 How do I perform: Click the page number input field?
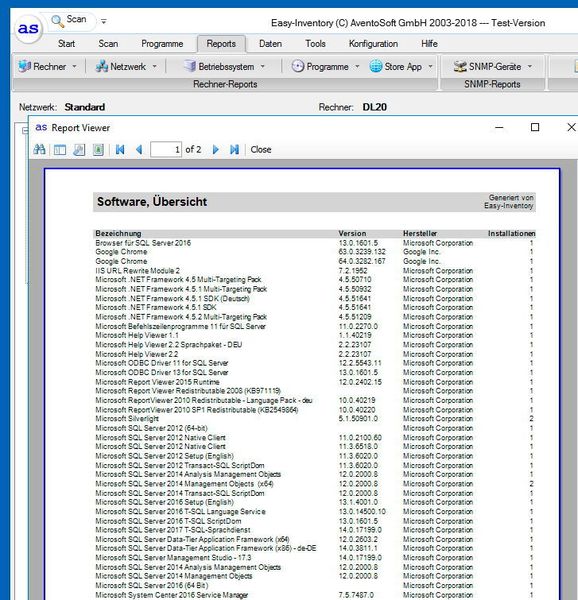166,150
